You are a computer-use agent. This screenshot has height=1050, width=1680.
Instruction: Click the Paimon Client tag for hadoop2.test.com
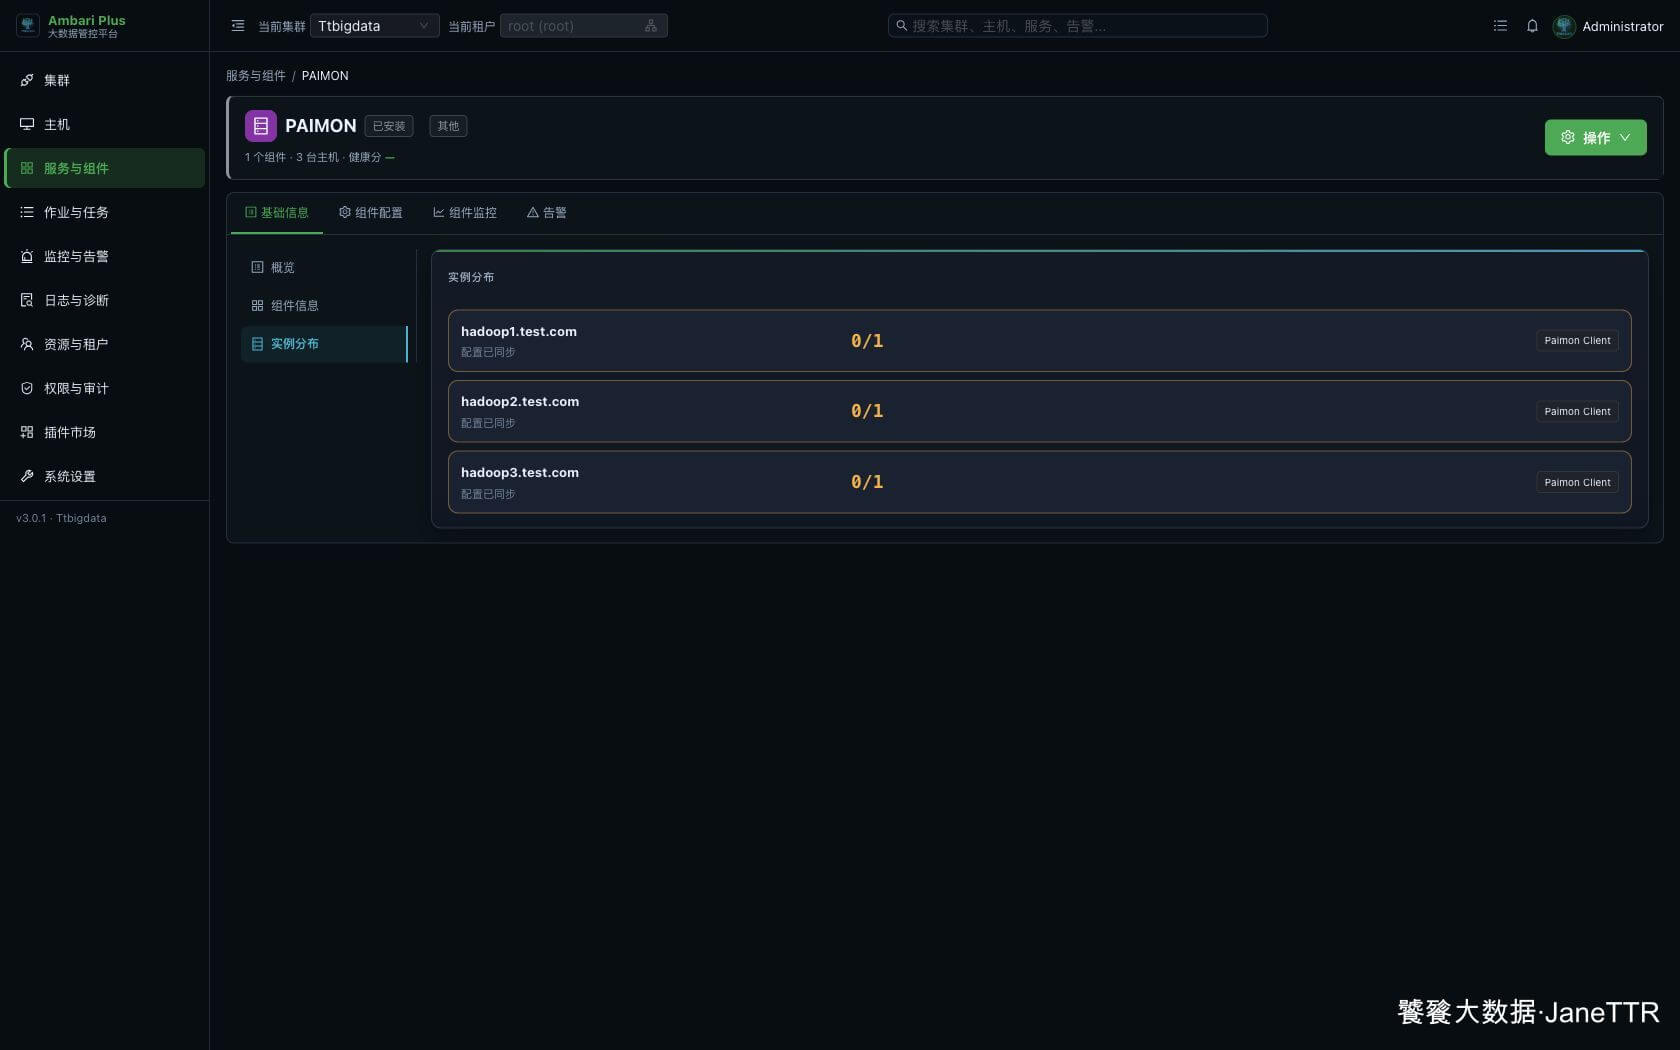(1577, 412)
